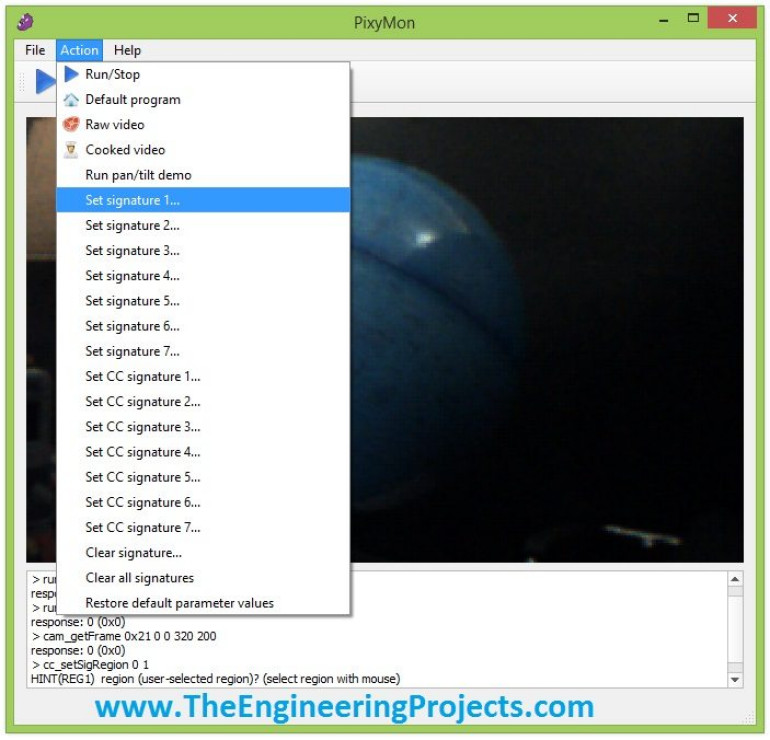This screenshot has width=770, height=740.
Task: Select Restore default parameter values
Action: point(179,603)
